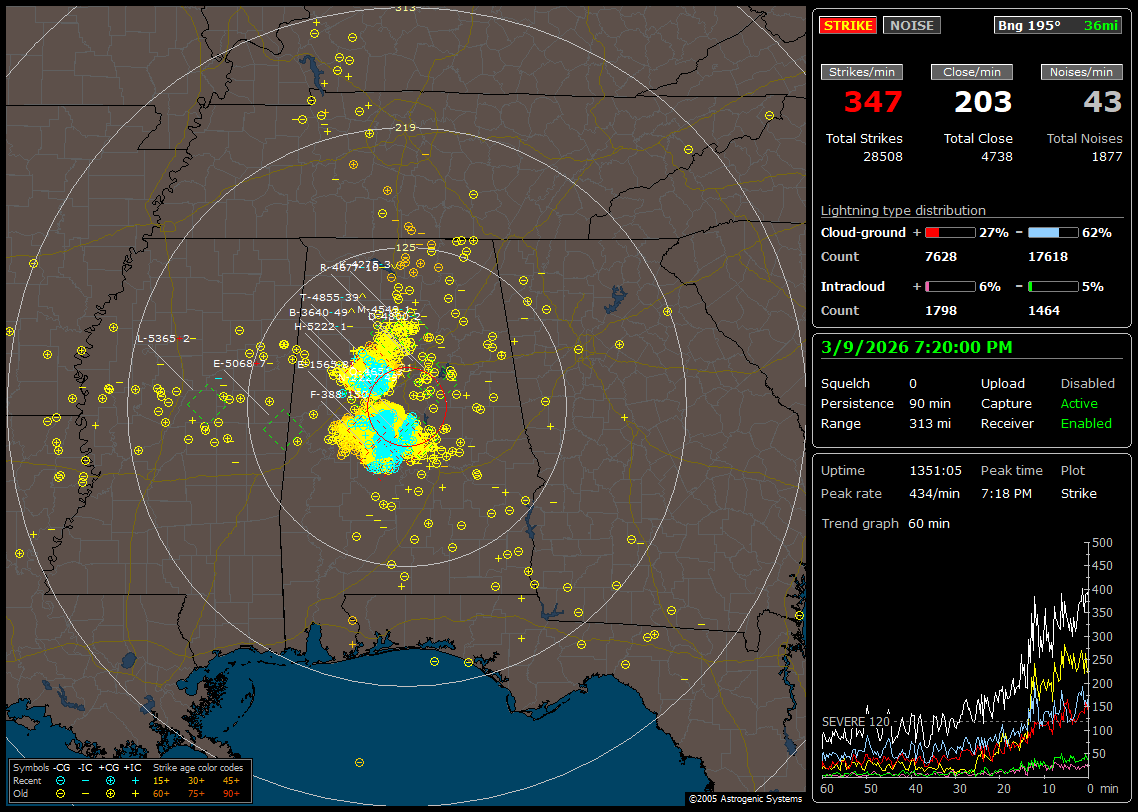
Task: Select the Noises/min label button
Action: coord(1082,72)
